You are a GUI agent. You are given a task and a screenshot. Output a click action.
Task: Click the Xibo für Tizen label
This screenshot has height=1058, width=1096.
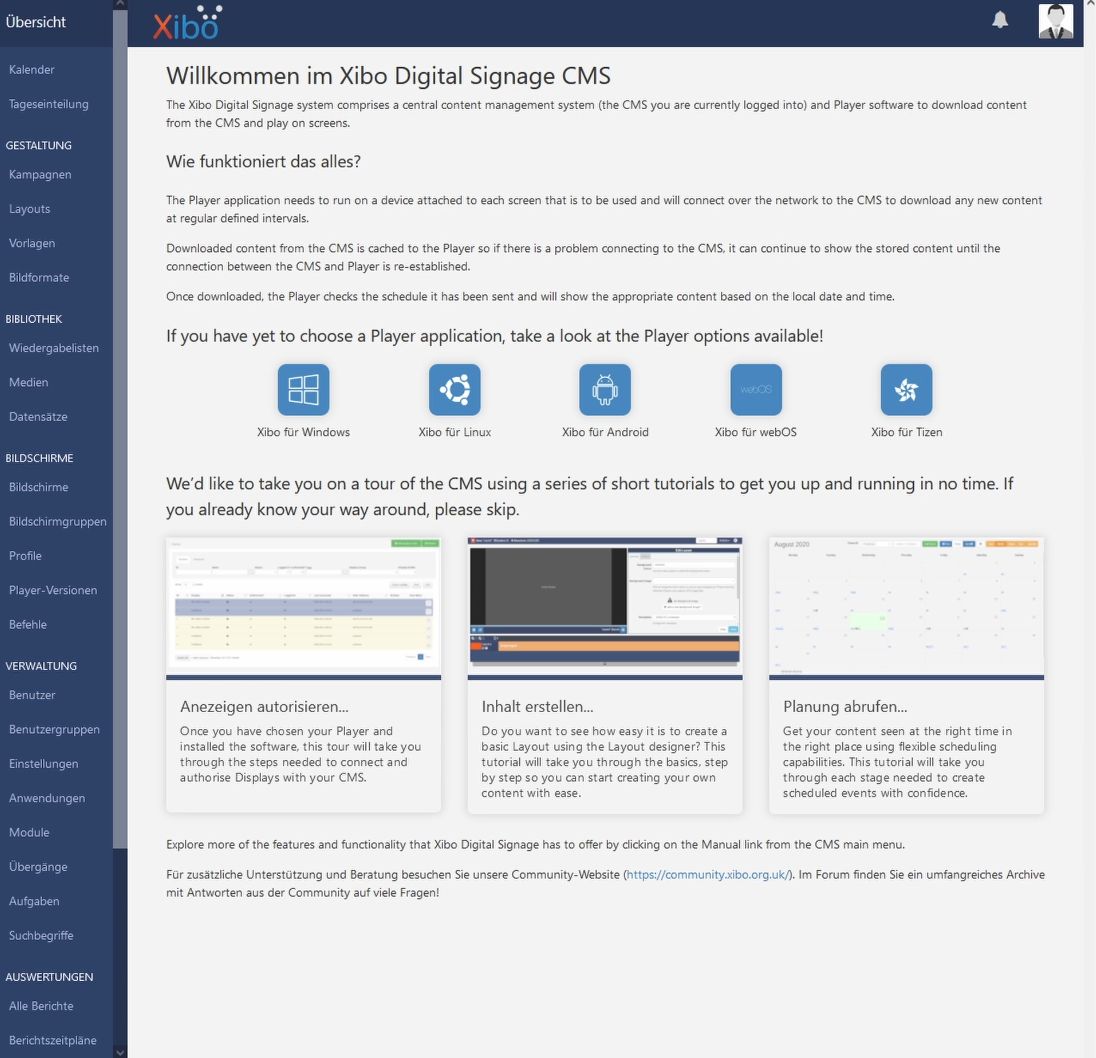point(907,432)
